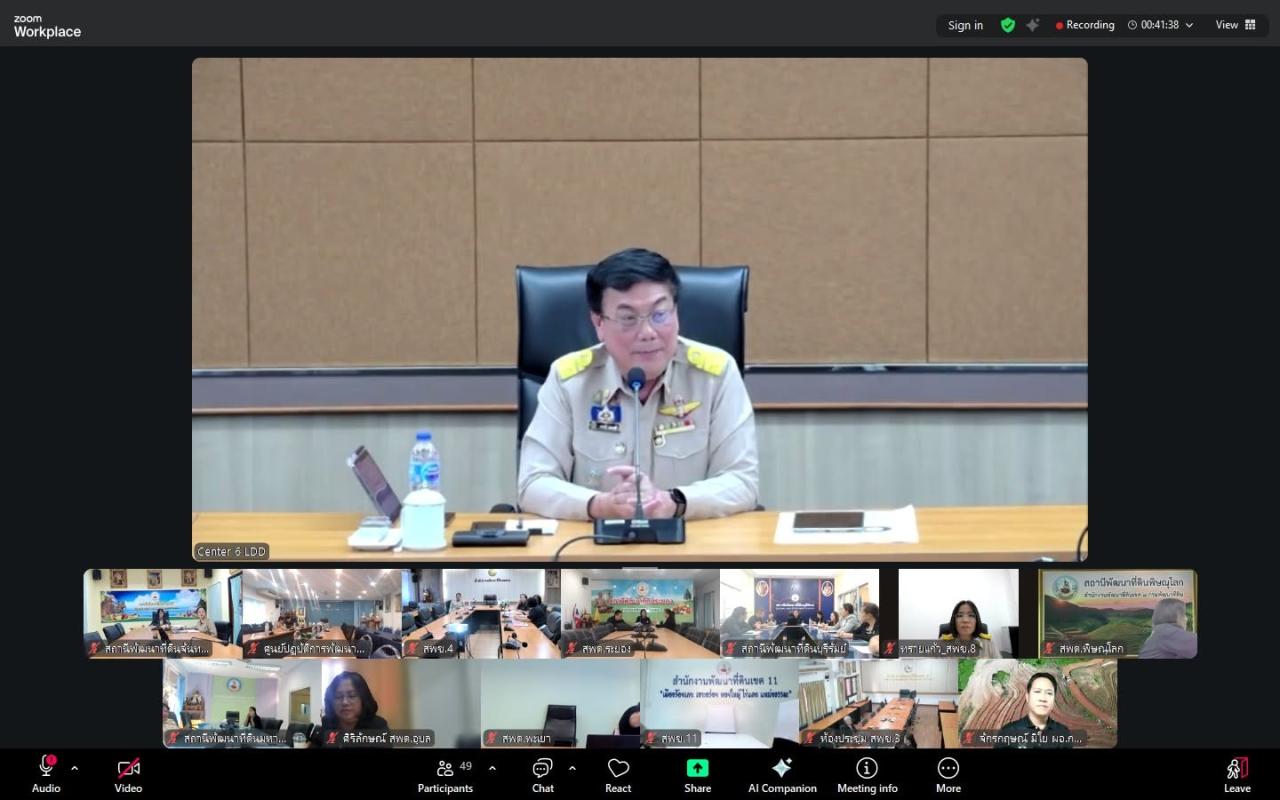The image size is (1280, 800).
Task: Click the red Recording indicator
Action: [x=1085, y=25]
